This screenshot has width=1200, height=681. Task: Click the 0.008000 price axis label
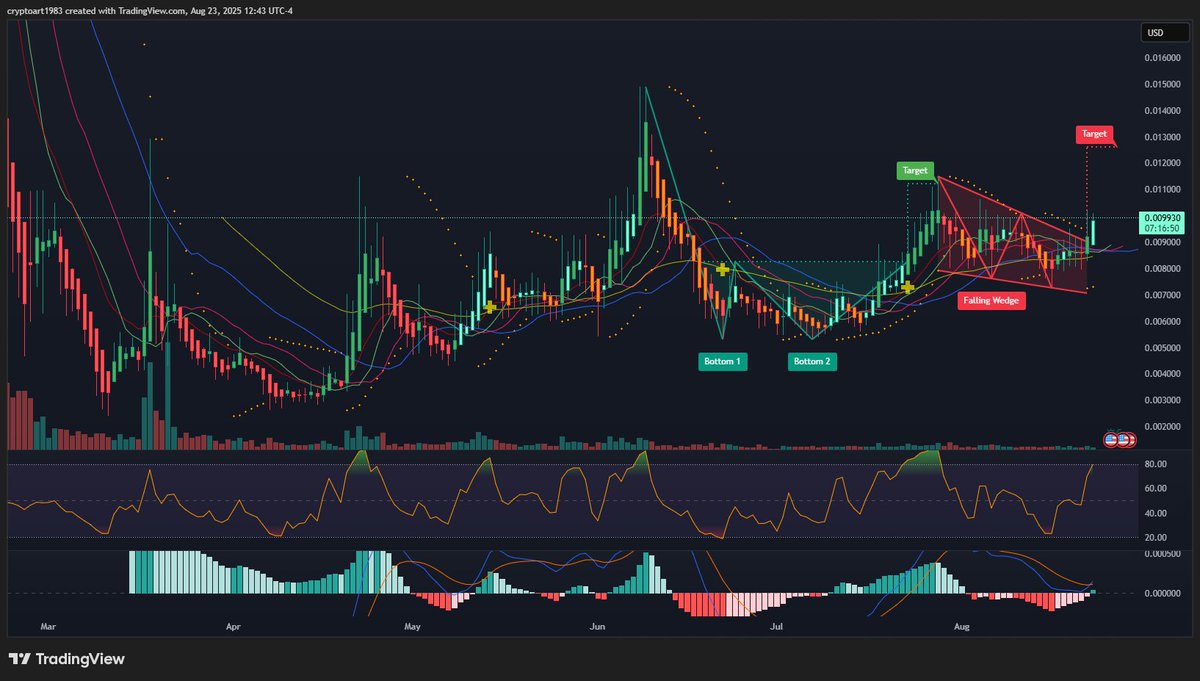point(1163,268)
